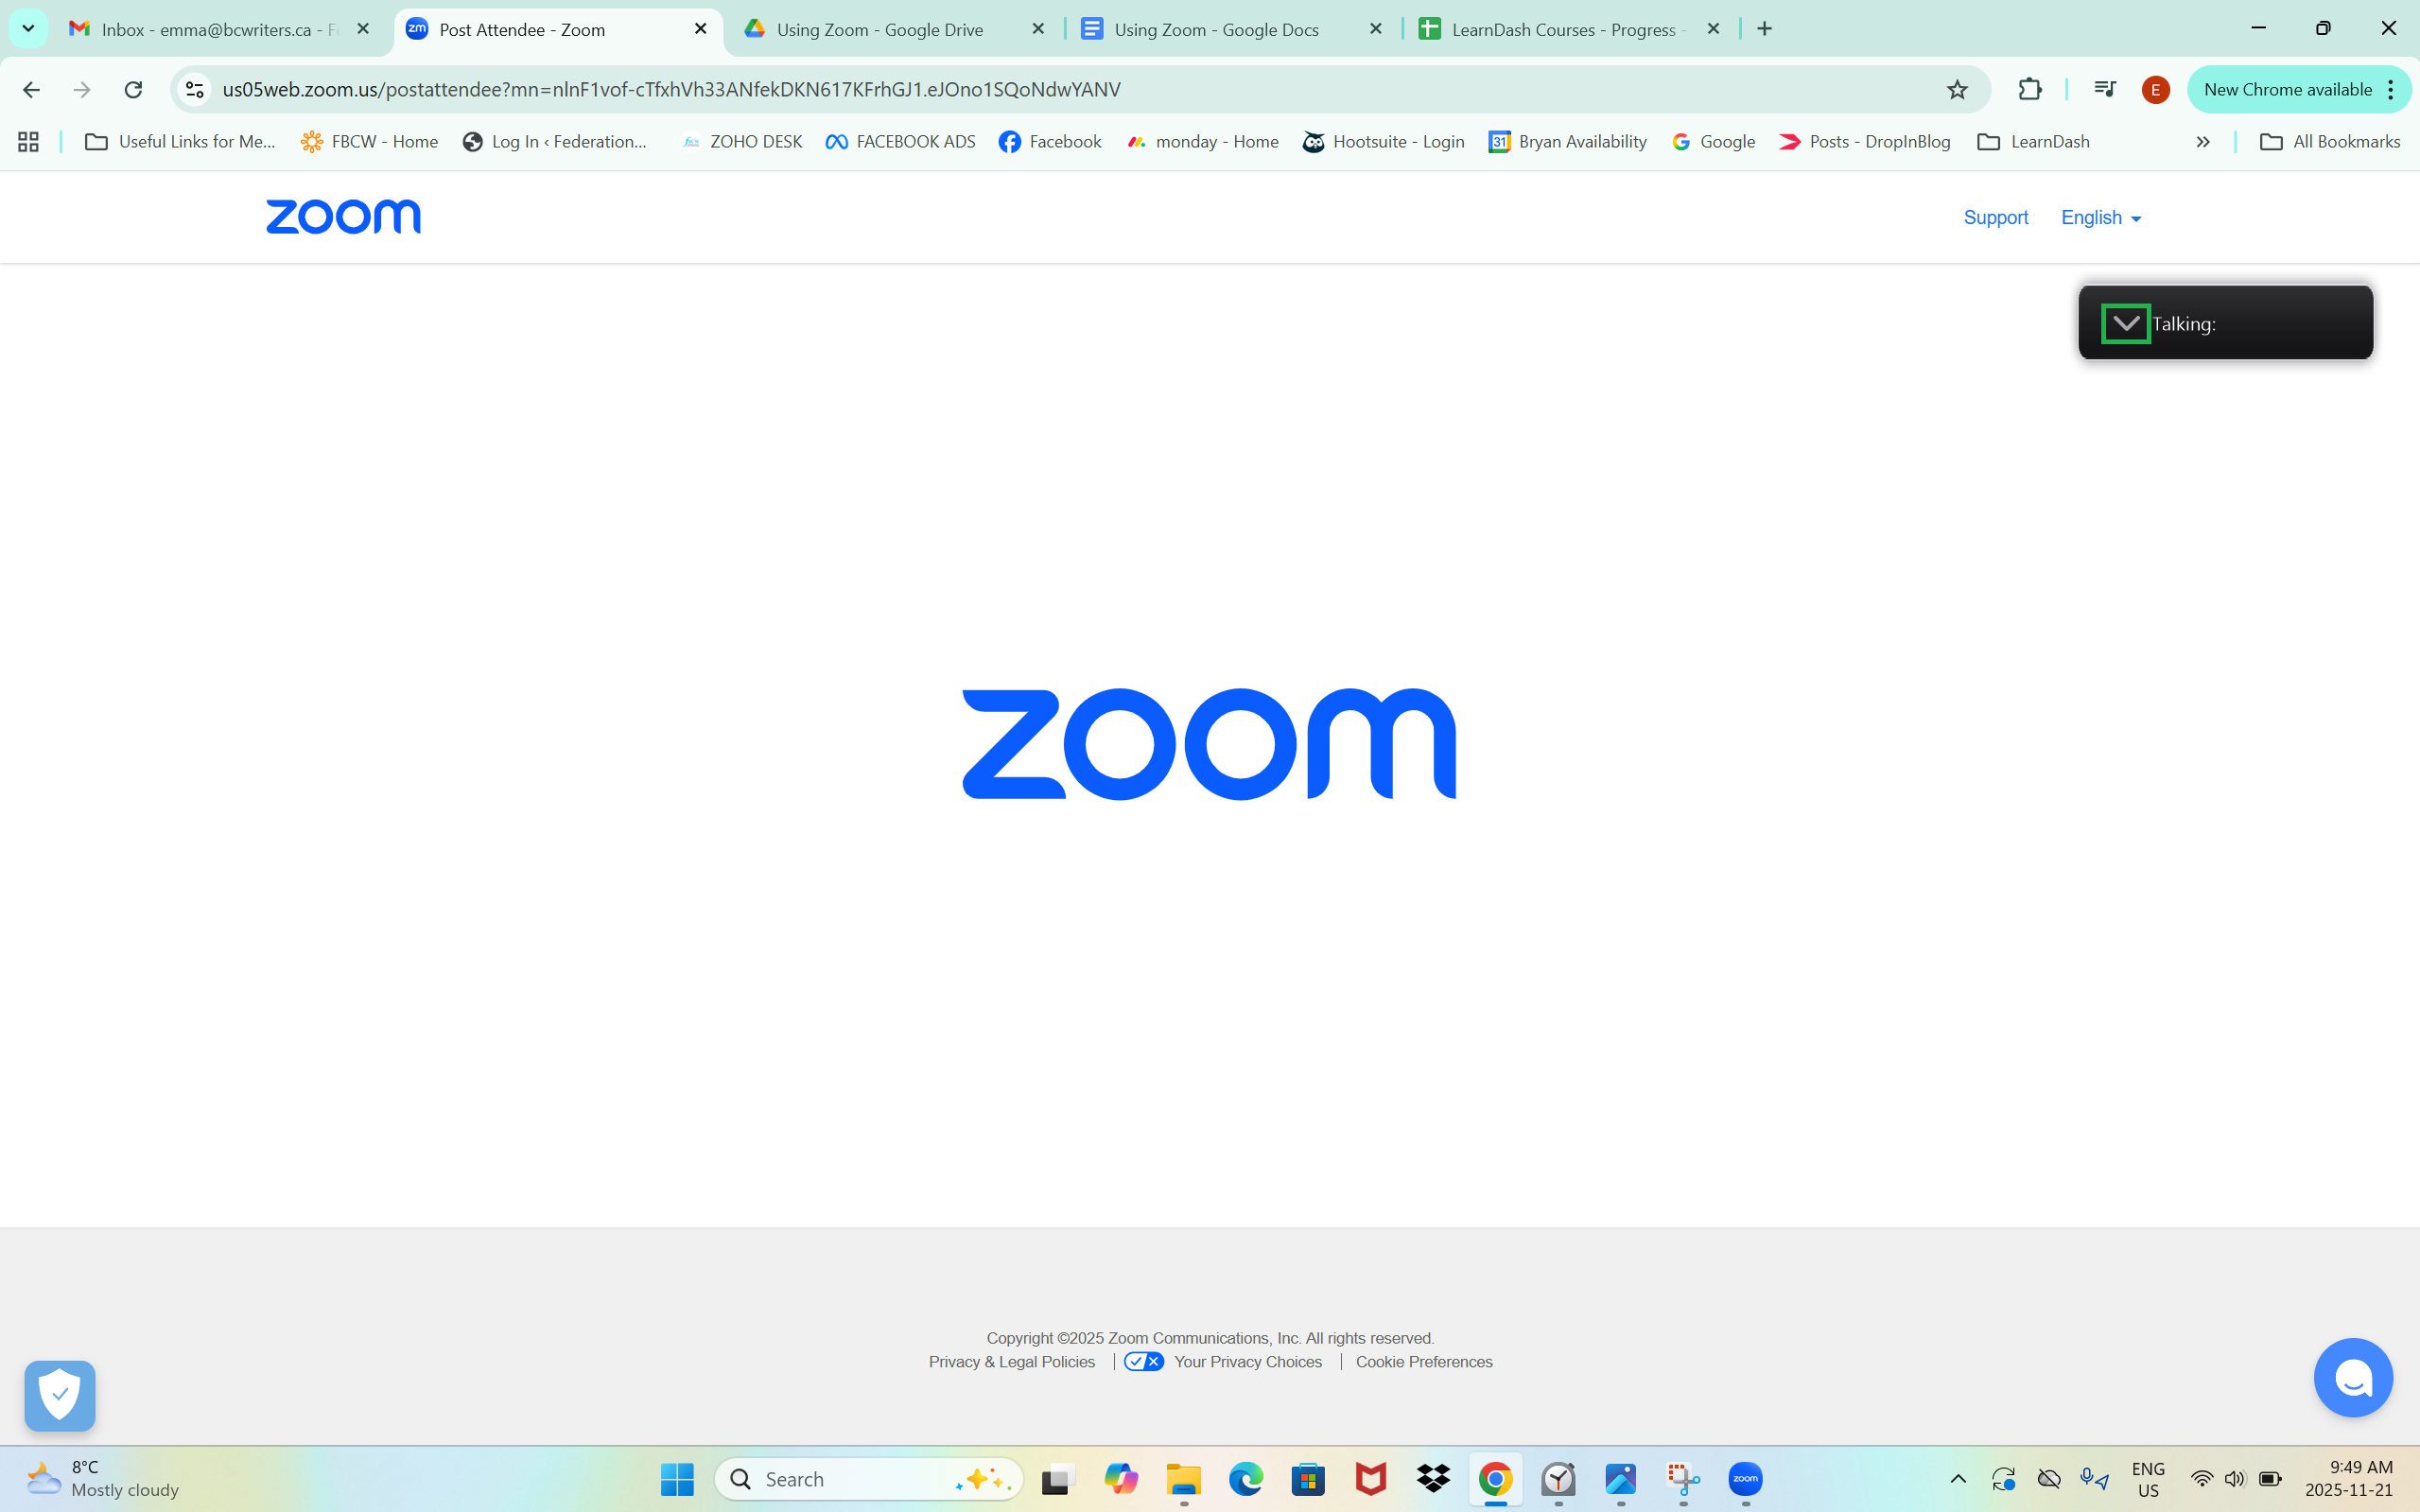2420x1512 pixels.
Task: Open Zoom app from taskbar
Action: click(x=1745, y=1479)
